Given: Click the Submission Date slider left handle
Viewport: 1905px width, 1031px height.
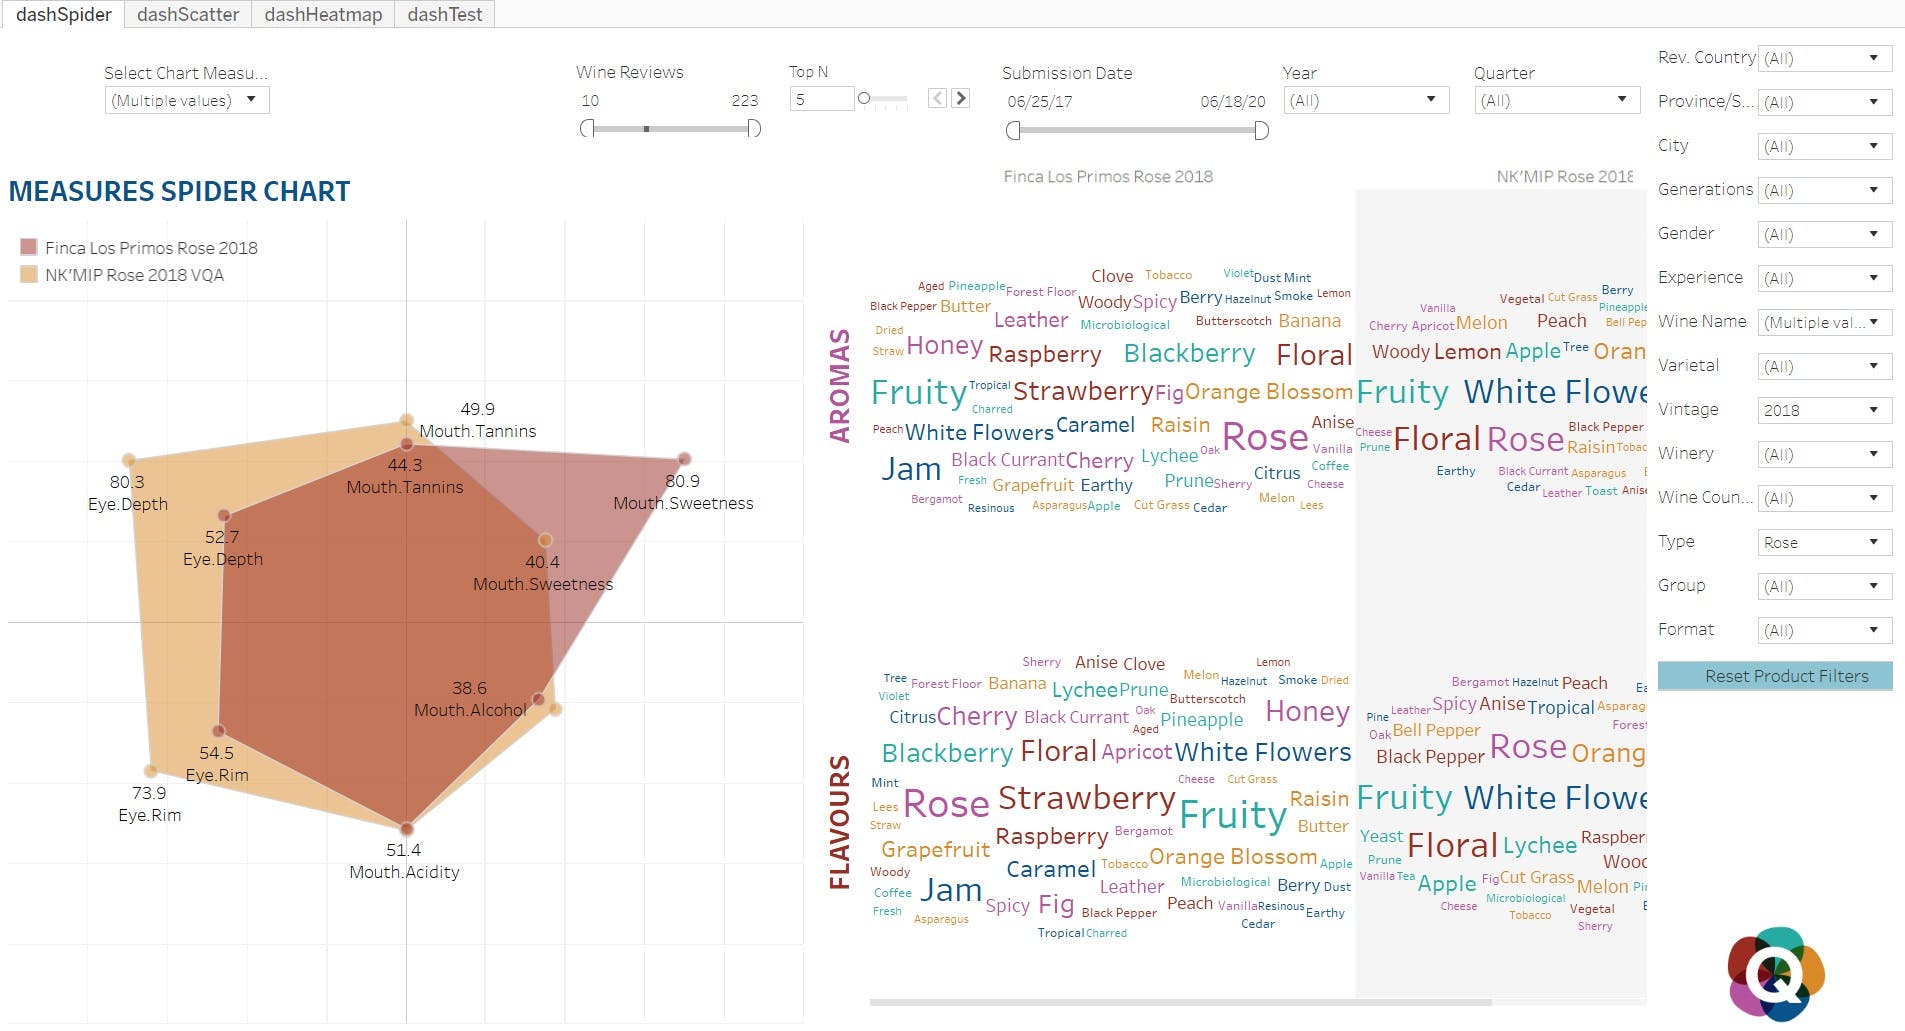Looking at the screenshot, I should pos(1013,130).
